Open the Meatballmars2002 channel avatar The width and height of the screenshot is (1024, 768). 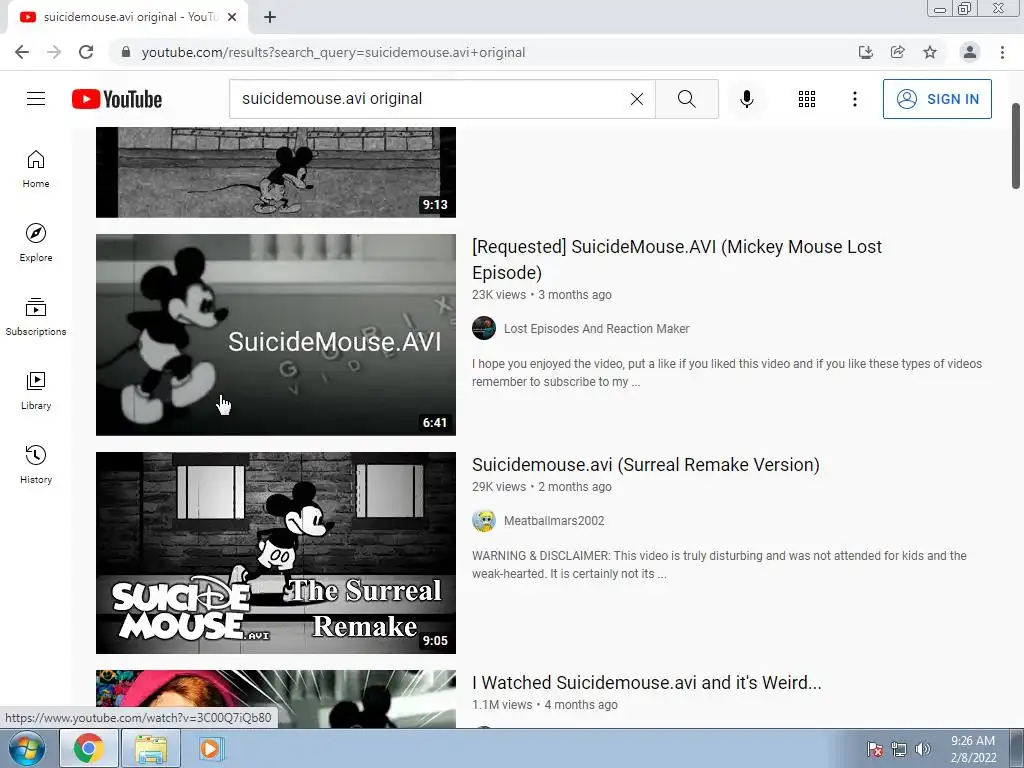484,520
